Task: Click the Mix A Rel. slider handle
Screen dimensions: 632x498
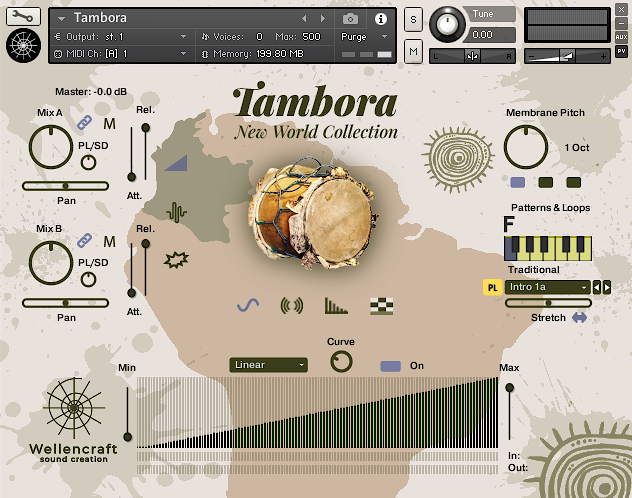Action: tap(146, 128)
